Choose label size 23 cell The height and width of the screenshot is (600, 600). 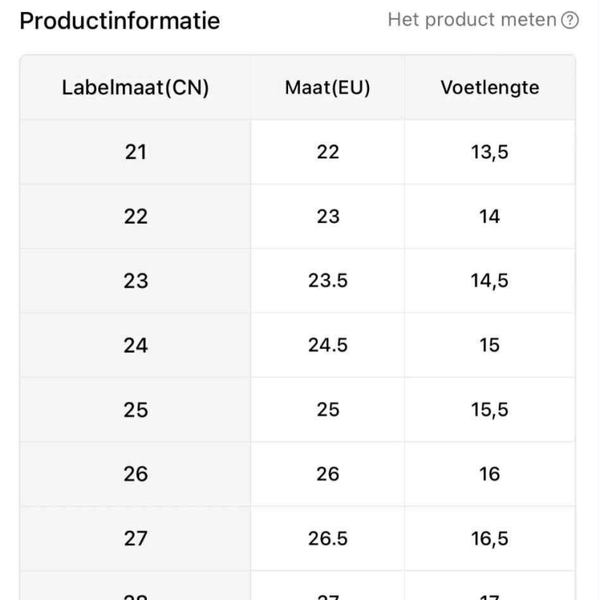135,281
